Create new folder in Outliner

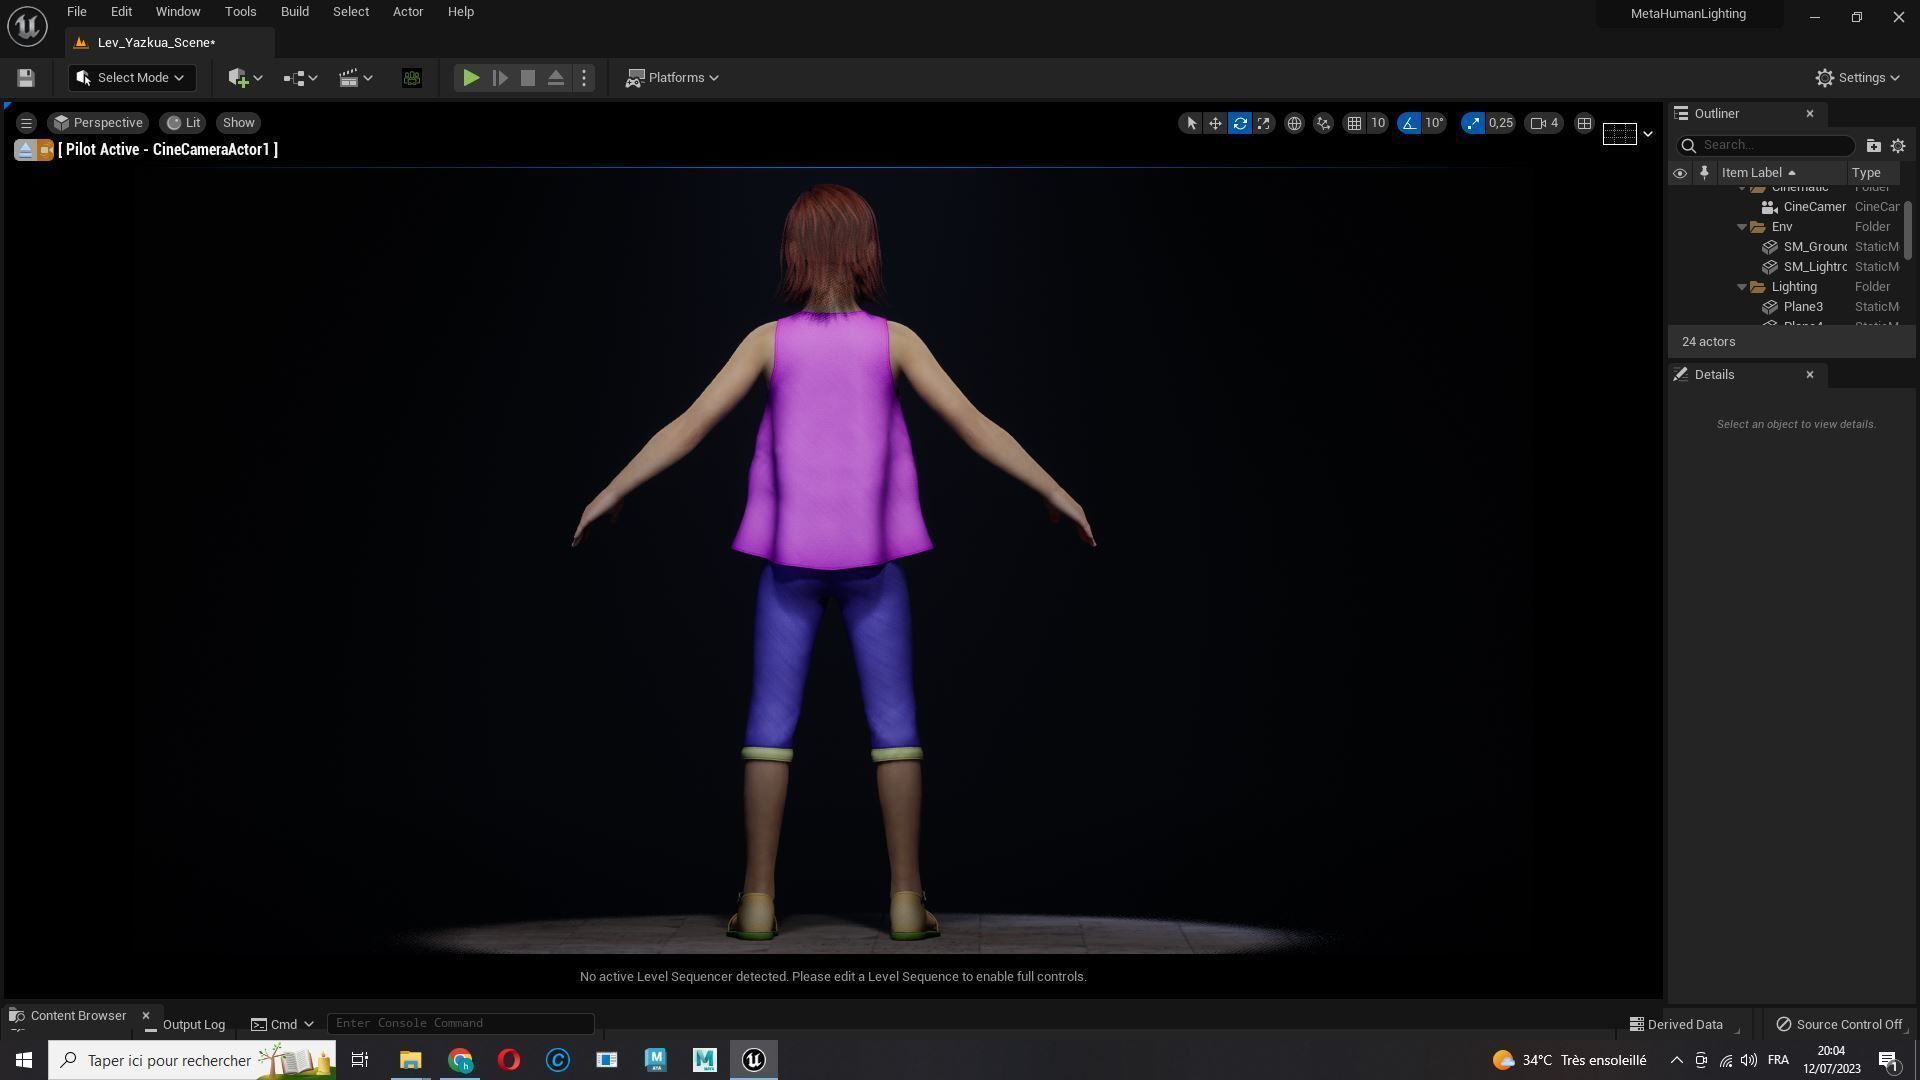click(x=1873, y=146)
